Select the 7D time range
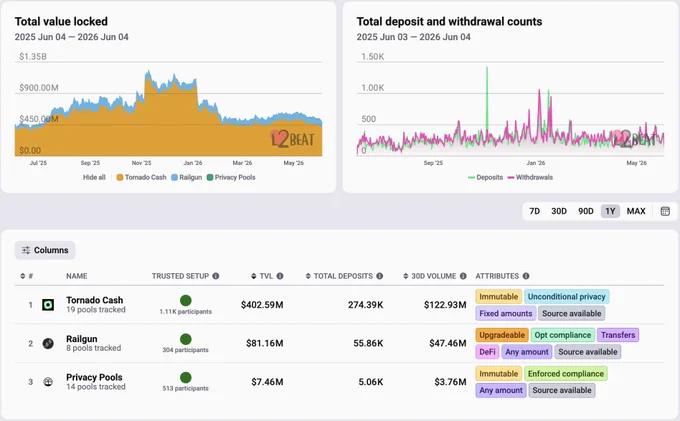The image size is (680, 421). click(x=534, y=211)
